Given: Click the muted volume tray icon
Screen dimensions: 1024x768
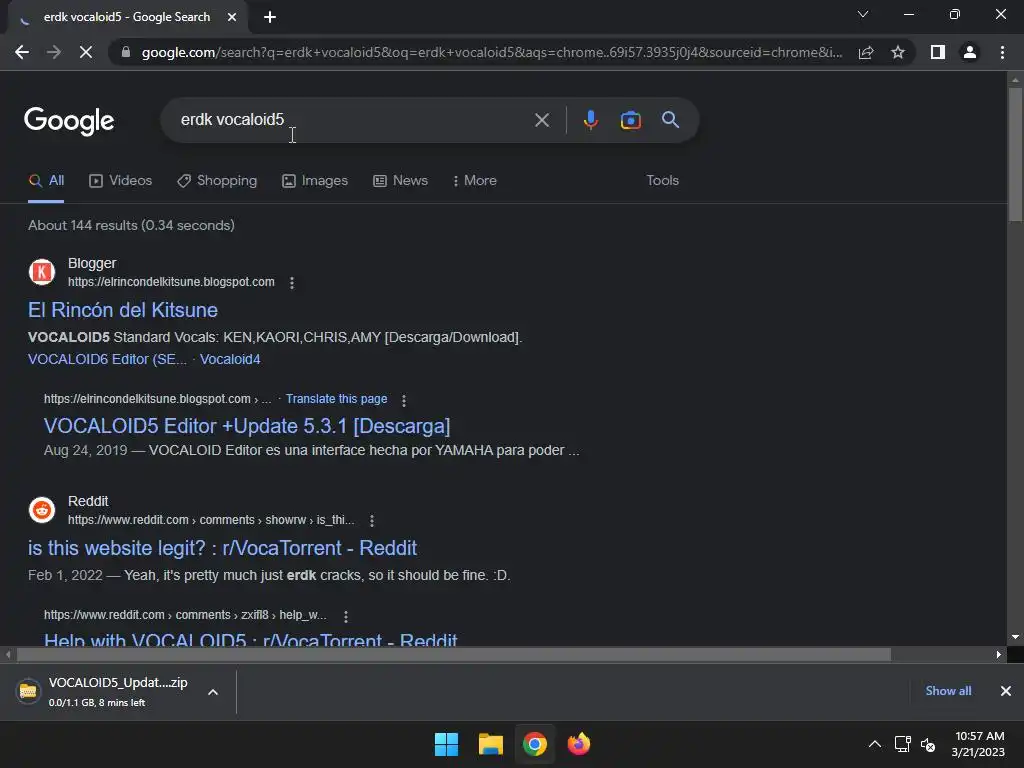Looking at the screenshot, I should pyautogui.click(x=928, y=744).
